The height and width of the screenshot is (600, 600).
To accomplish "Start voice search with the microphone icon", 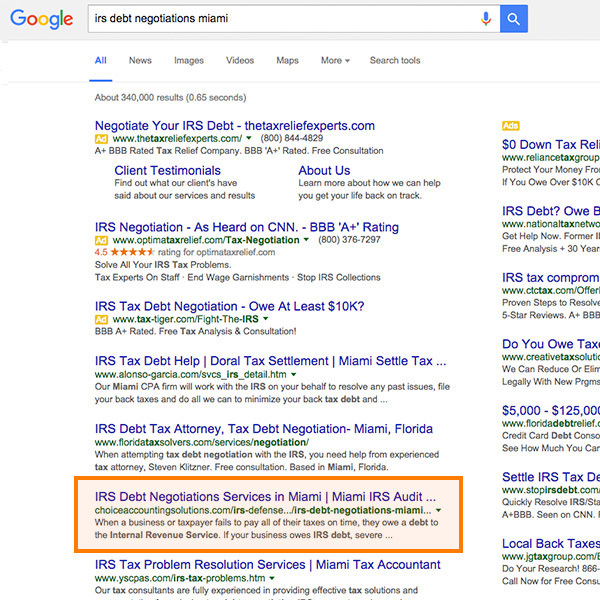I will coord(486,18).
